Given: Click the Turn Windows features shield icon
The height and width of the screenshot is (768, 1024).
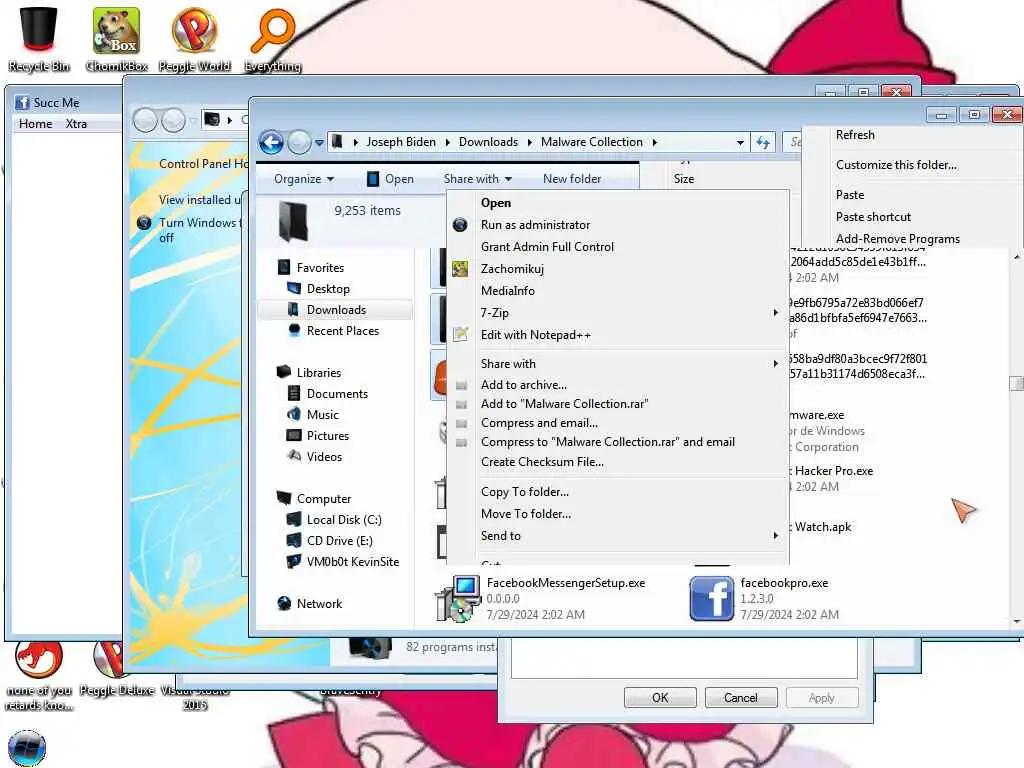Looking at the screenshot, I should pos(144,223).
